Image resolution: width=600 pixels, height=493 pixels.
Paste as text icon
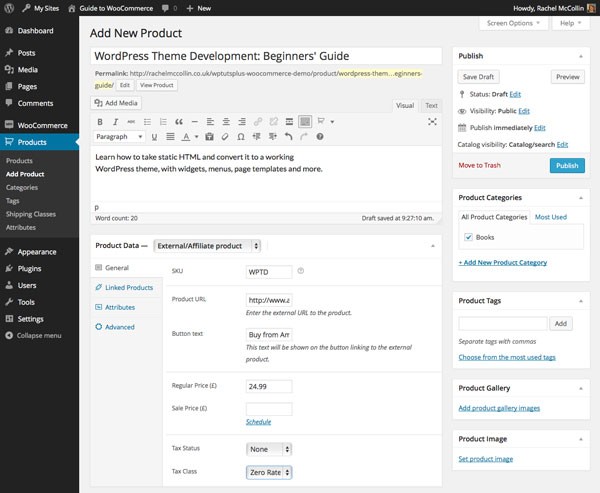(209, 137)
